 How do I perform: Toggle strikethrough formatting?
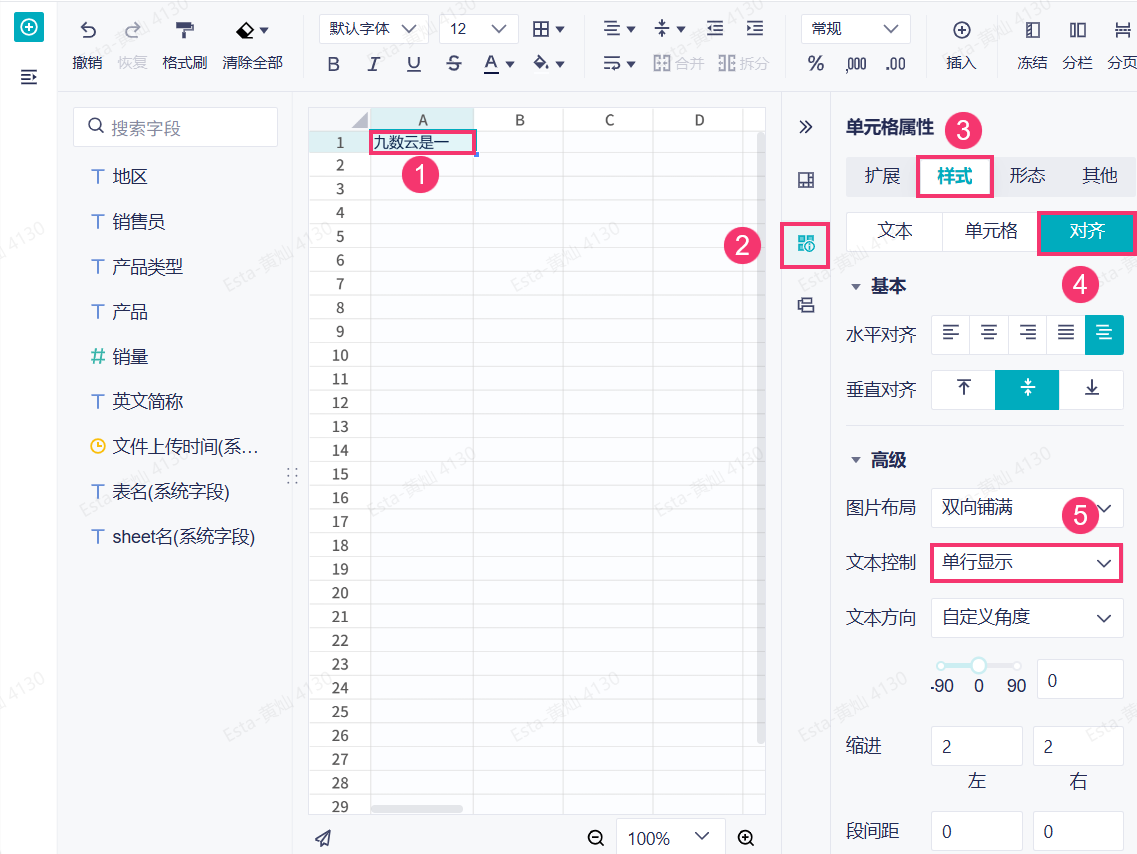pos(454,64)
